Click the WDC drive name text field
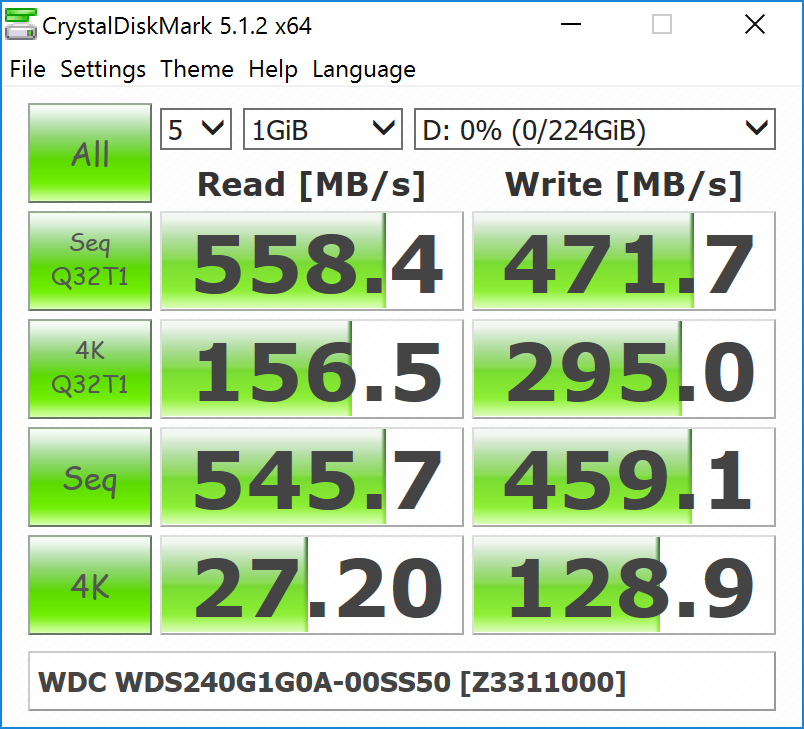Image resolution: width=804 pixels, height=729 pixels. click(401, 682)
